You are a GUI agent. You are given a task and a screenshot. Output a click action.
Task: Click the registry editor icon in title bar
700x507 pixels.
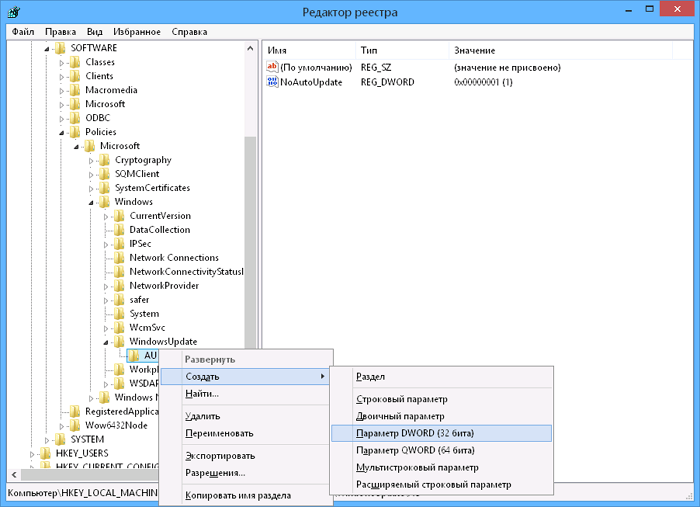[11, 12]
